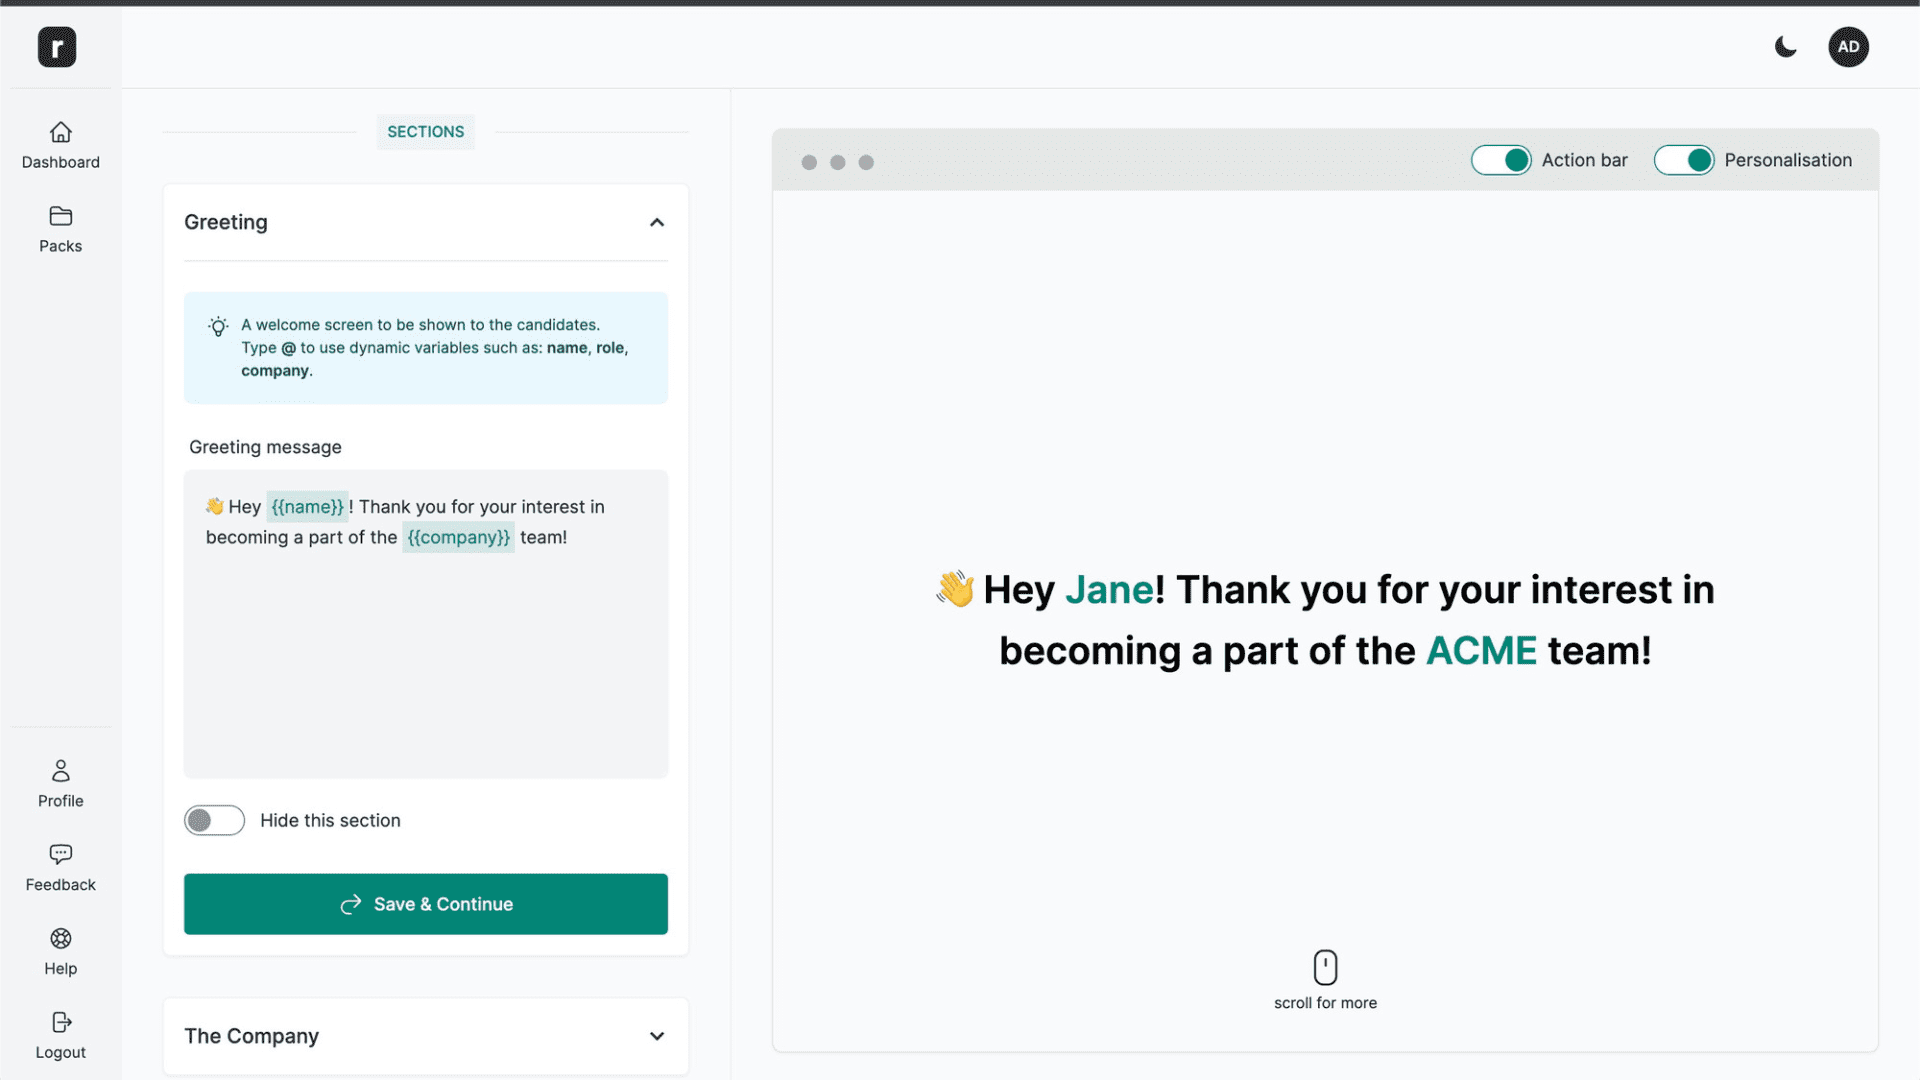Click the user avatar icon AD
1920x1080 pixels.
tap(1847, 46)
